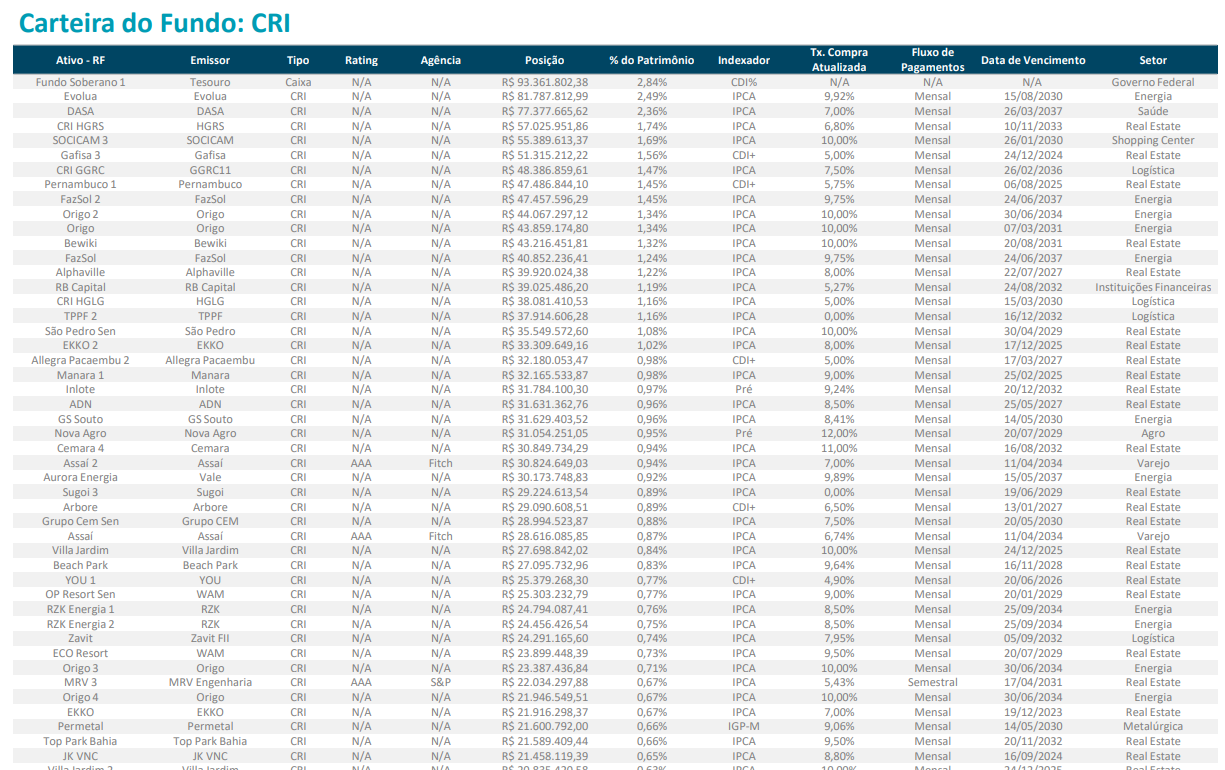Select the 'Aurora Energia' asset cell
The width and height of the screenshot is (1225, 770).
[x=80, y=477]
